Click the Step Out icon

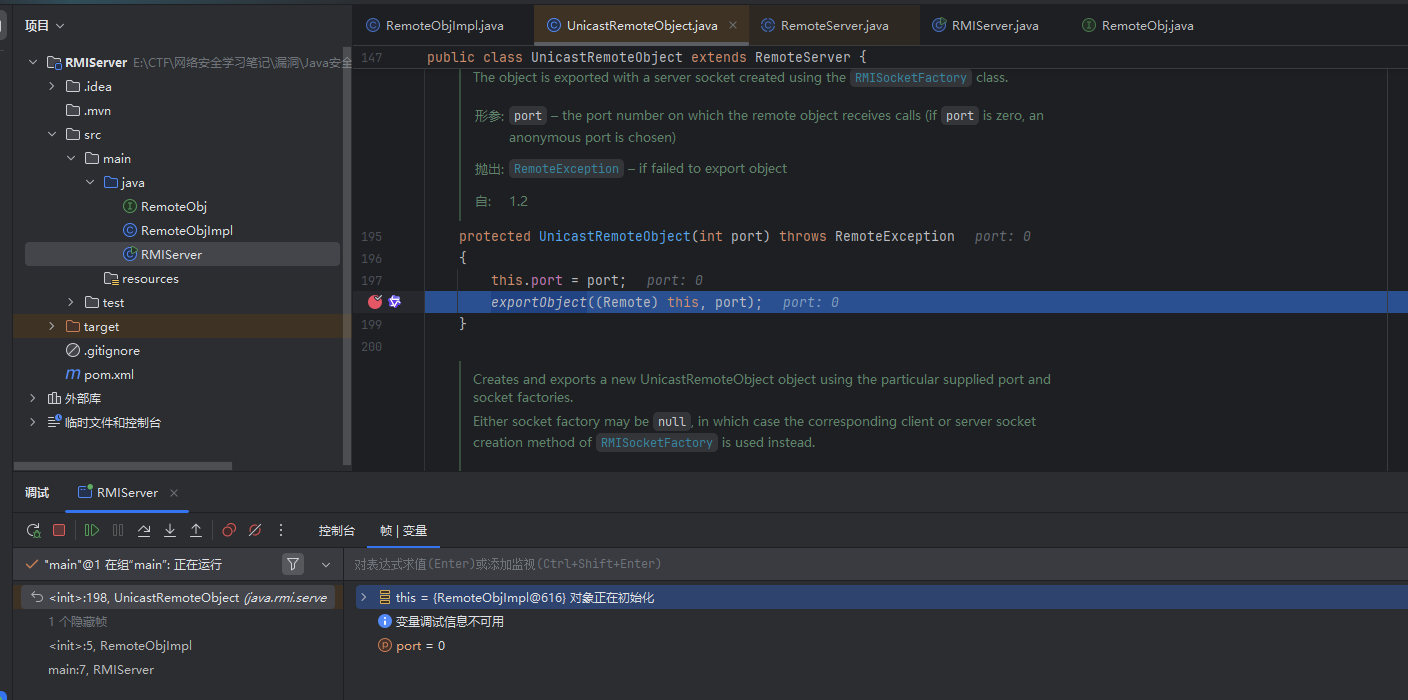(196, 530)
